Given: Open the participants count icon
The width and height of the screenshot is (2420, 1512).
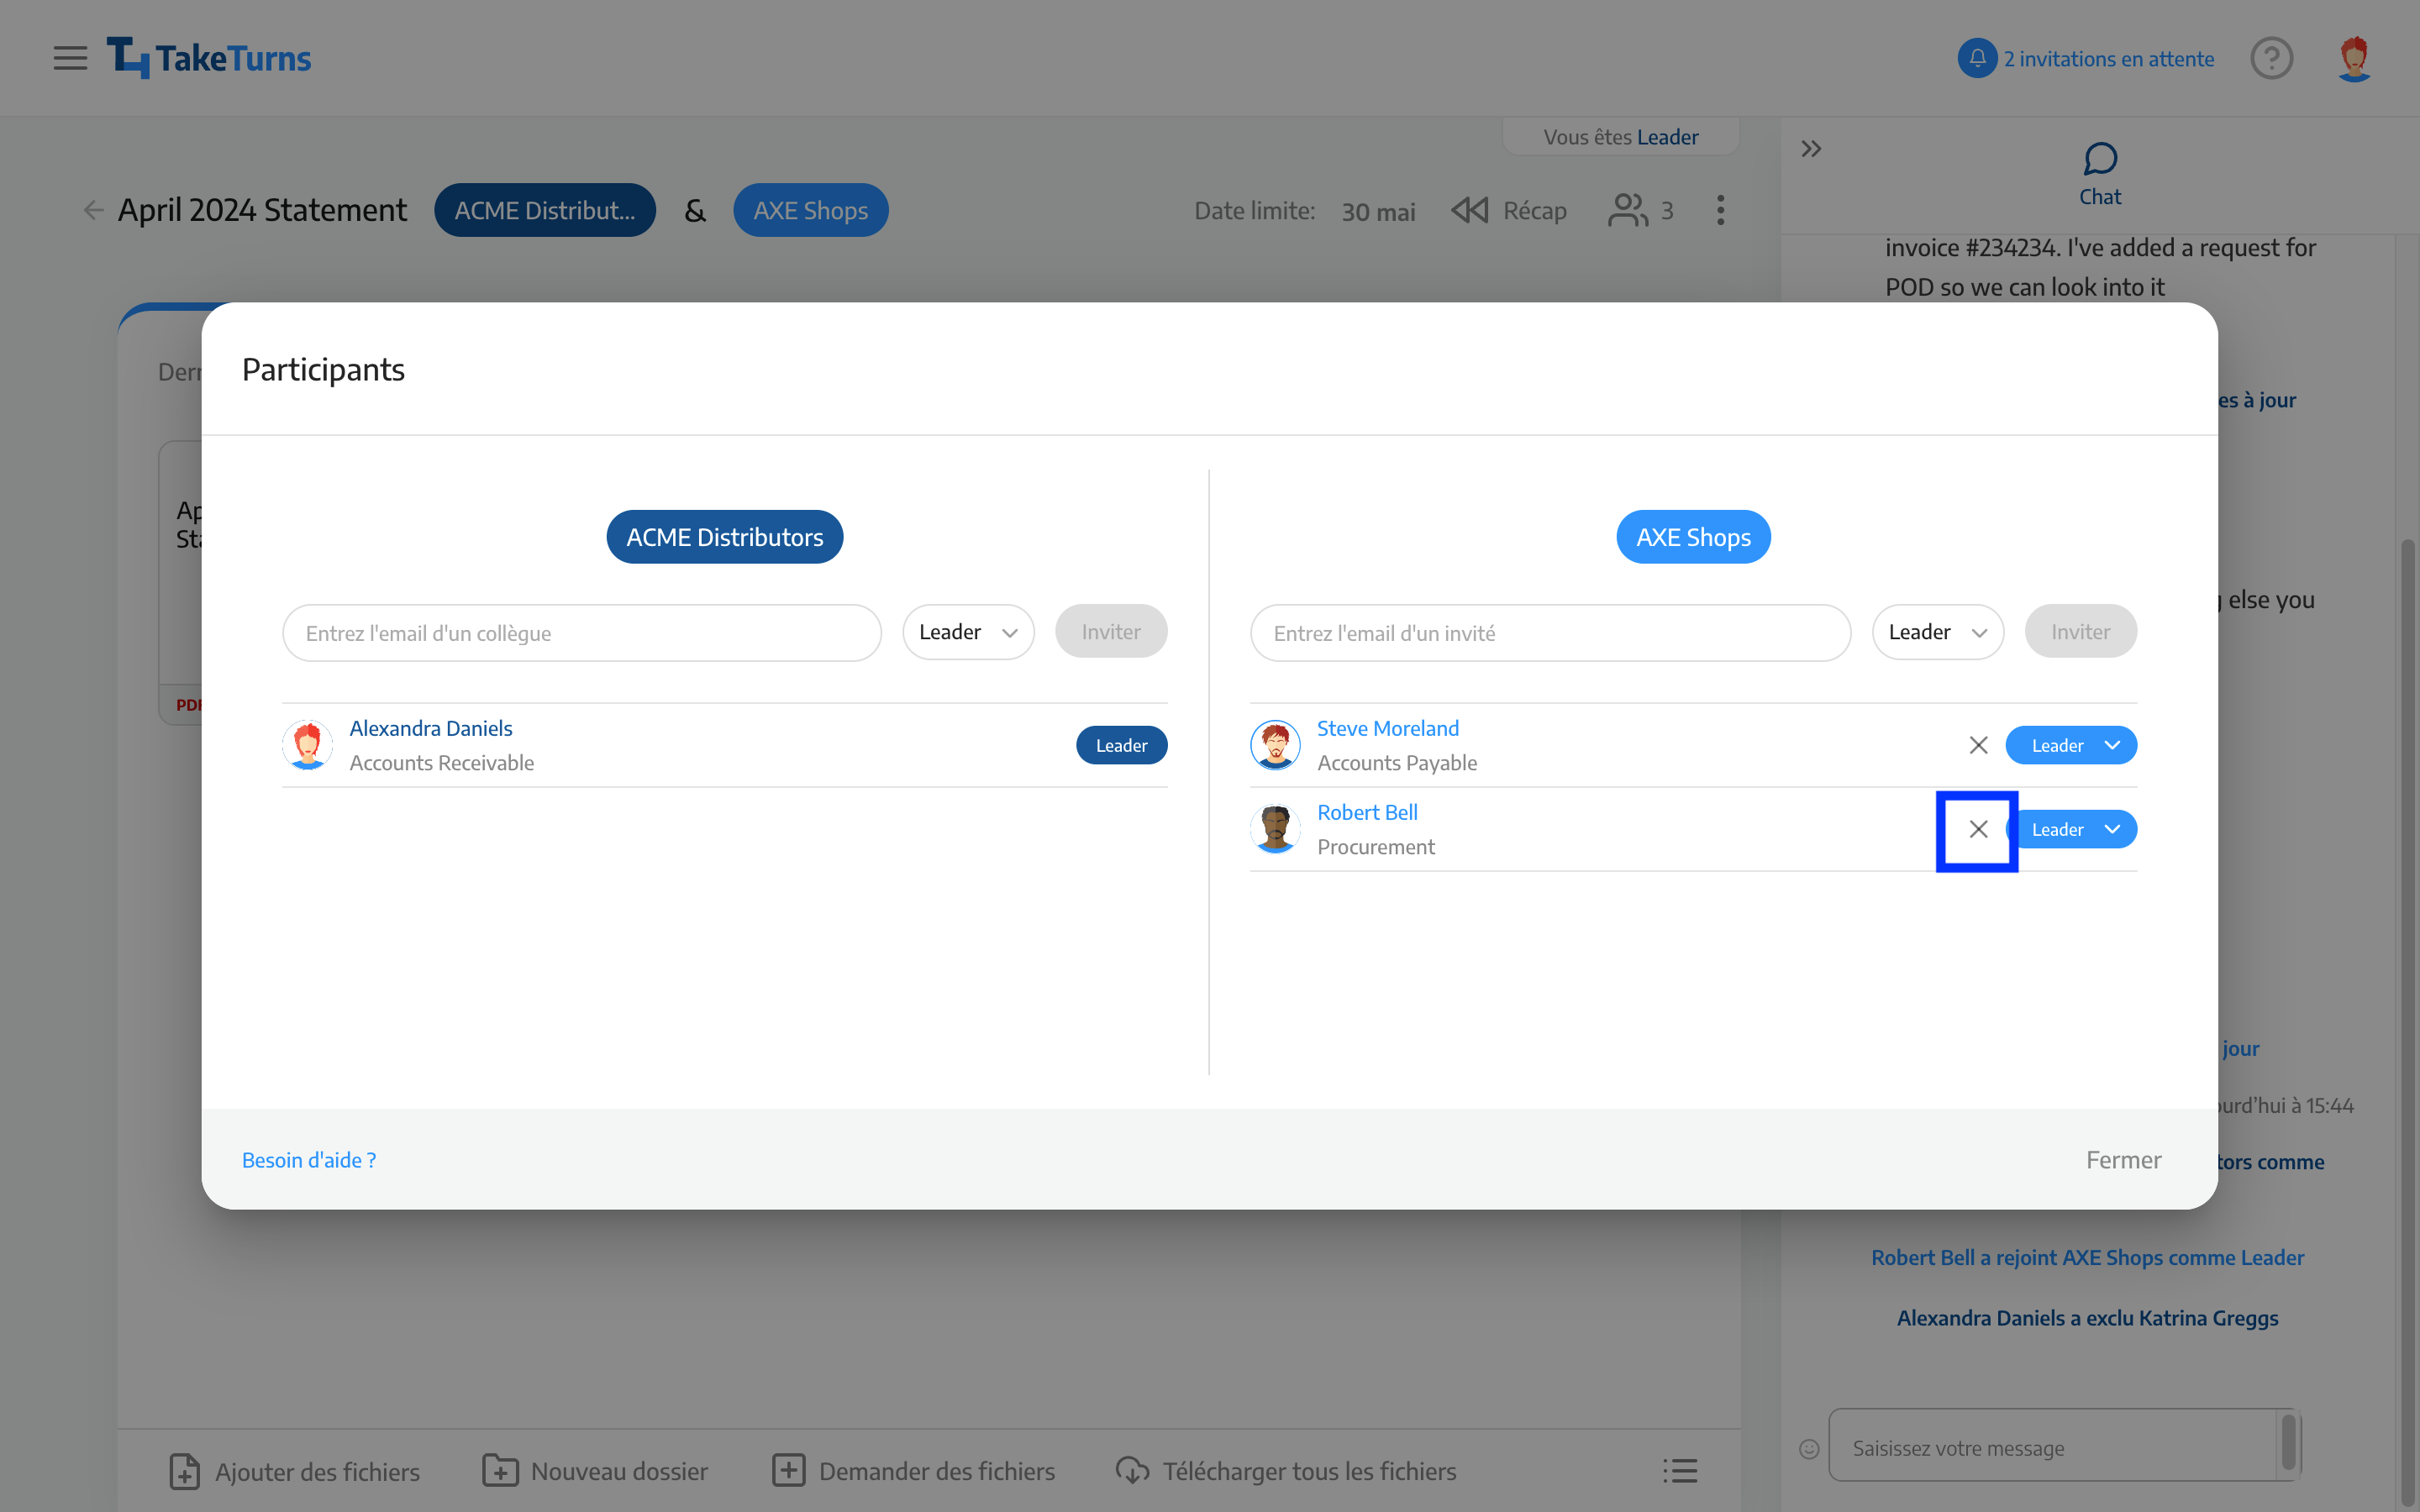Looking at the screenshot, I should pos(1627,210).
